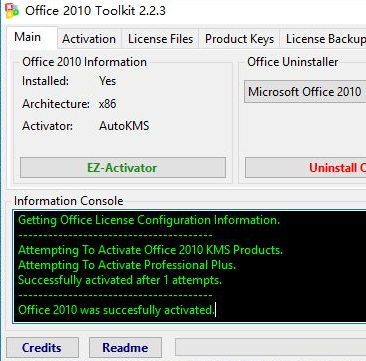Open the Readme button
Viewport: 366px width, 361px height.
(x=125, y=347)
